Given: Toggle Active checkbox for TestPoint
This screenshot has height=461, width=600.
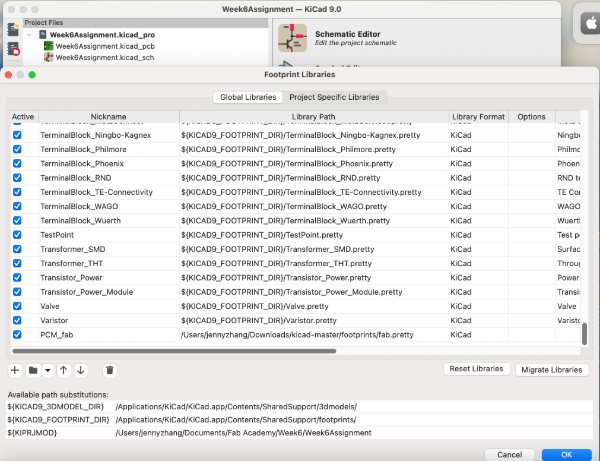Looking at the screenshot, I should click(17, 235).
